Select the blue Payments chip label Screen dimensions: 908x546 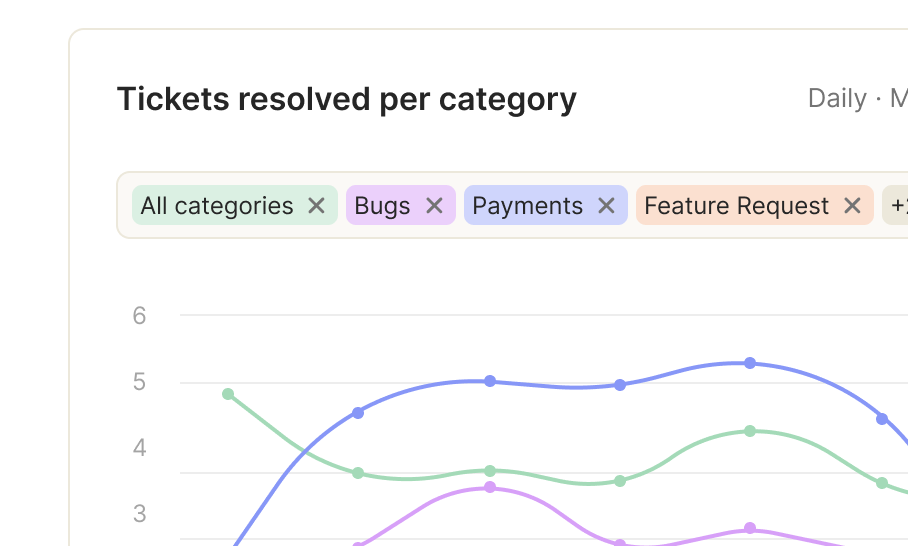[528, 206]
